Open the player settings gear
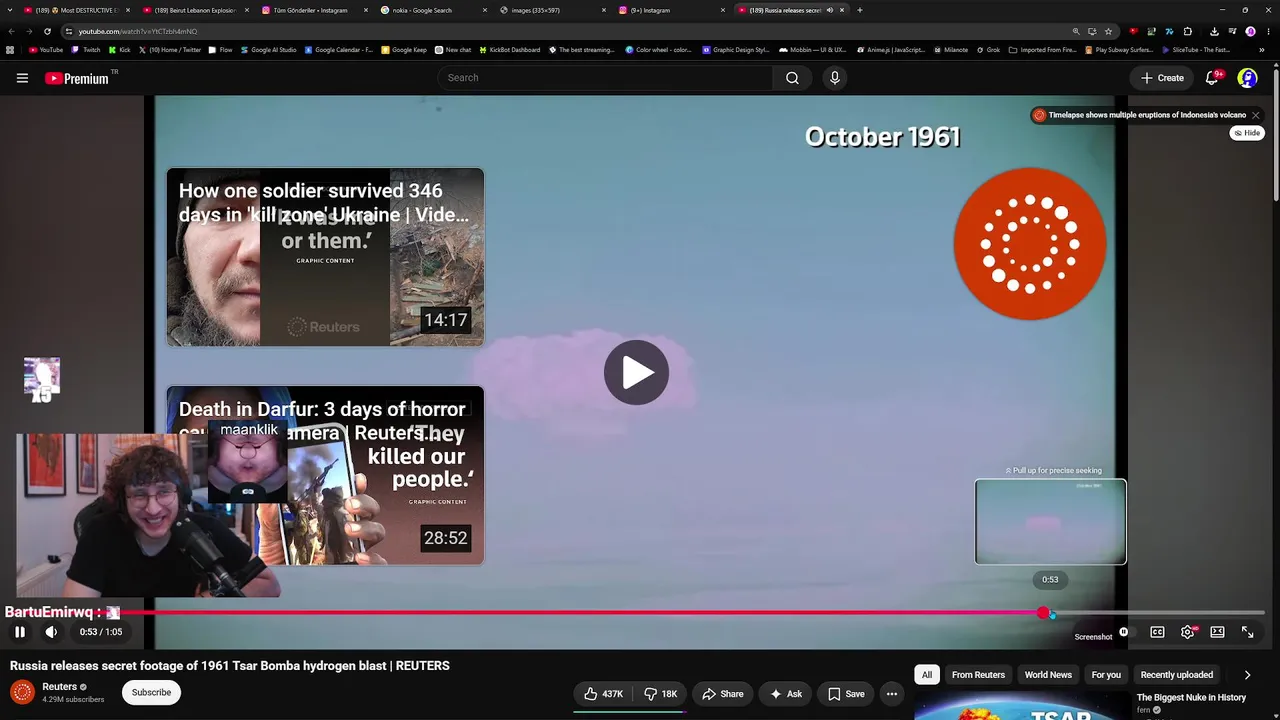 point(1187,632)
